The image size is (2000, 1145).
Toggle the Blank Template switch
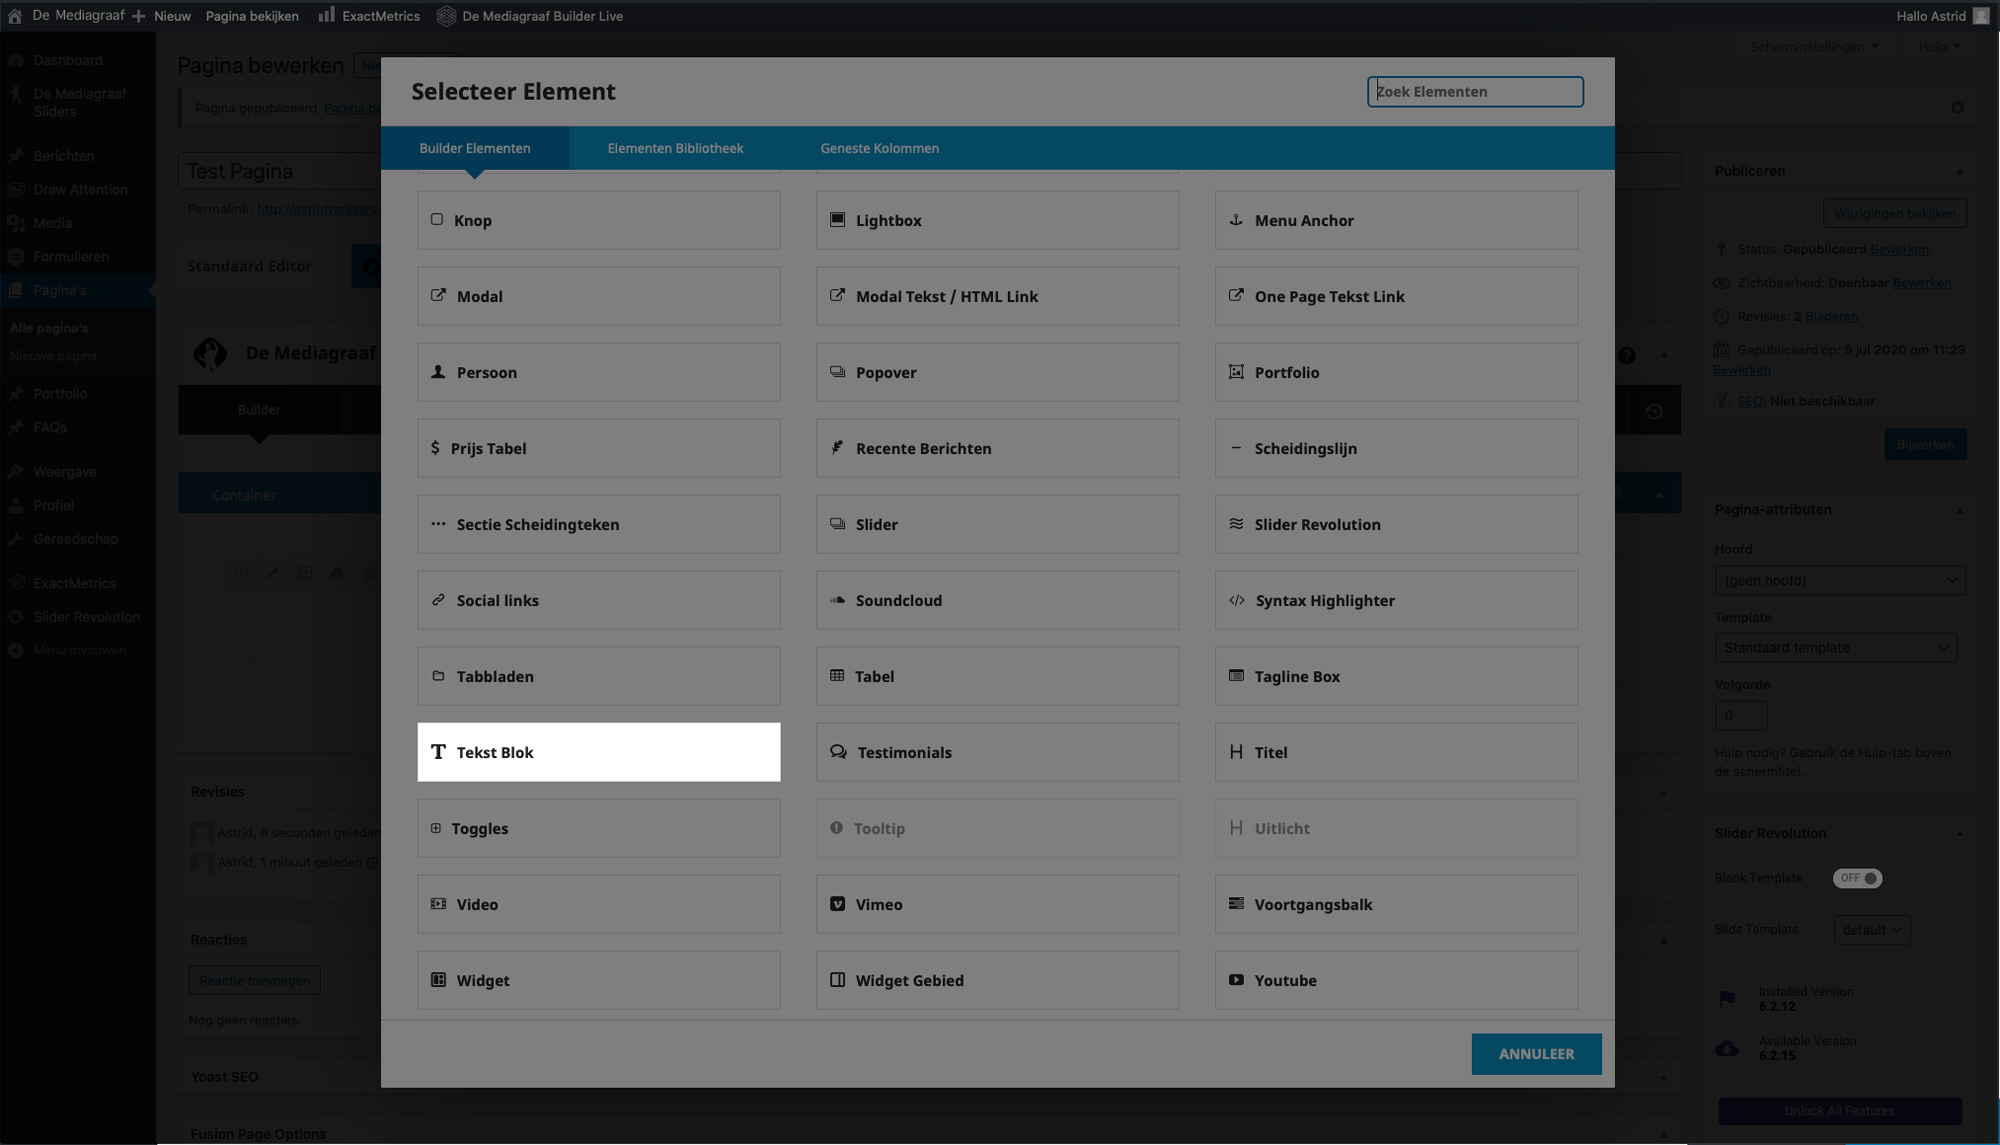click(1857, 878)
